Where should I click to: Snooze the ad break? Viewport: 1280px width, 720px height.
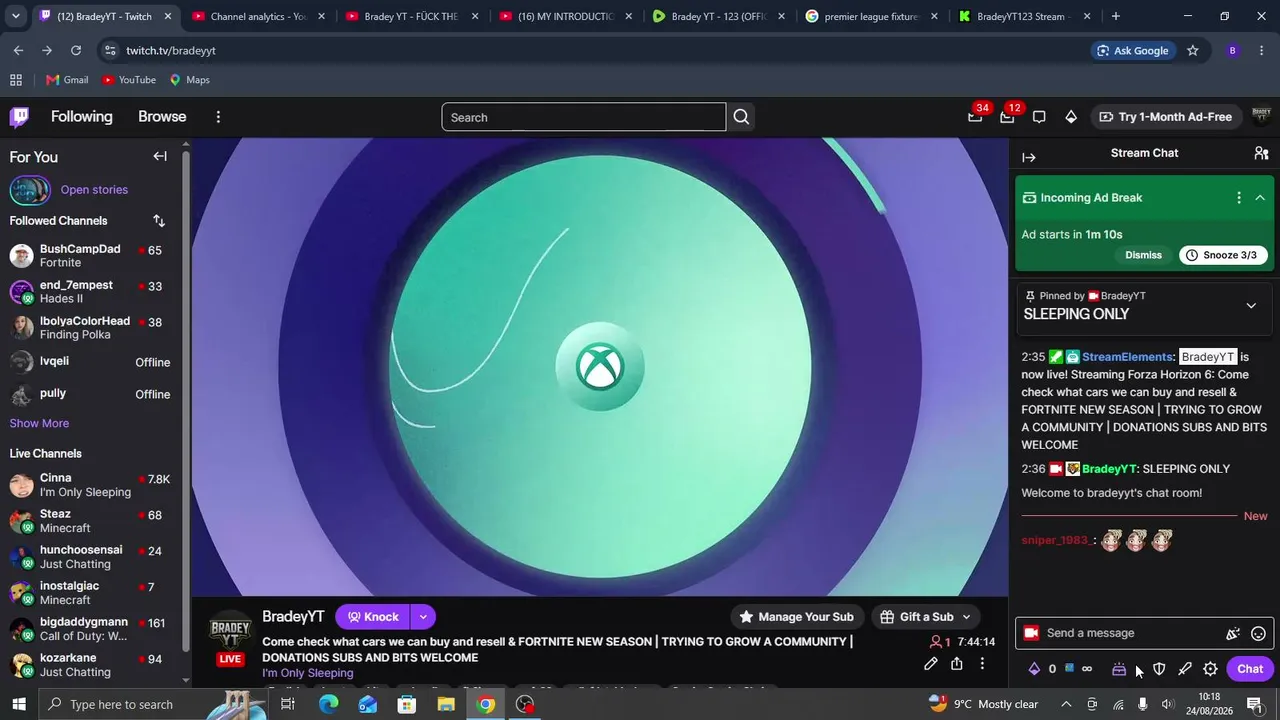click(1224, 255)
